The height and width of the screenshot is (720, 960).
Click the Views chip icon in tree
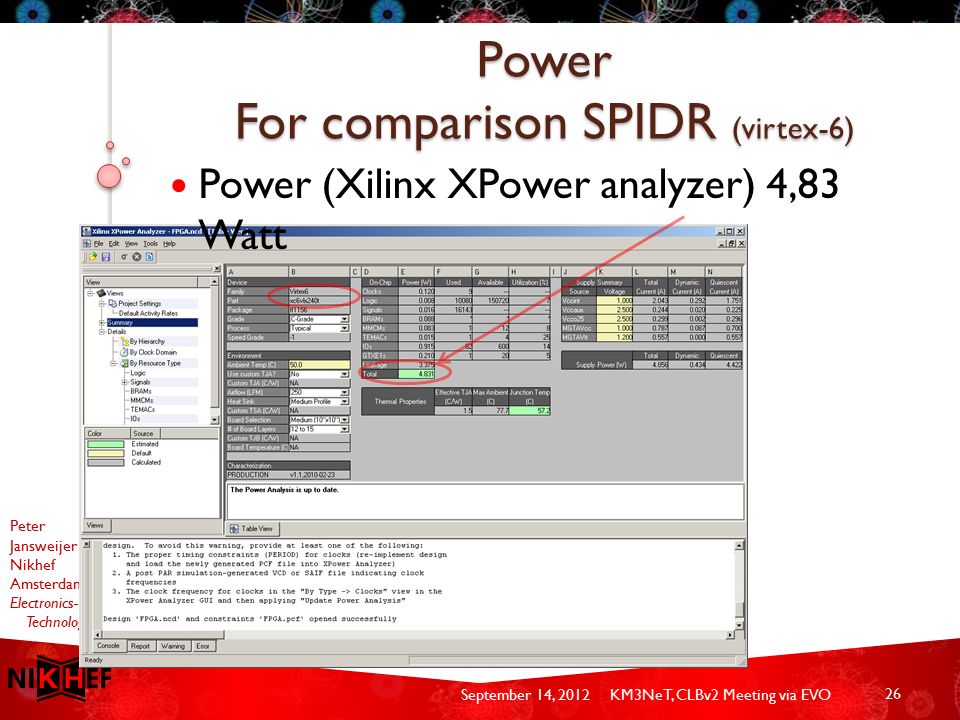pos(102,293)
